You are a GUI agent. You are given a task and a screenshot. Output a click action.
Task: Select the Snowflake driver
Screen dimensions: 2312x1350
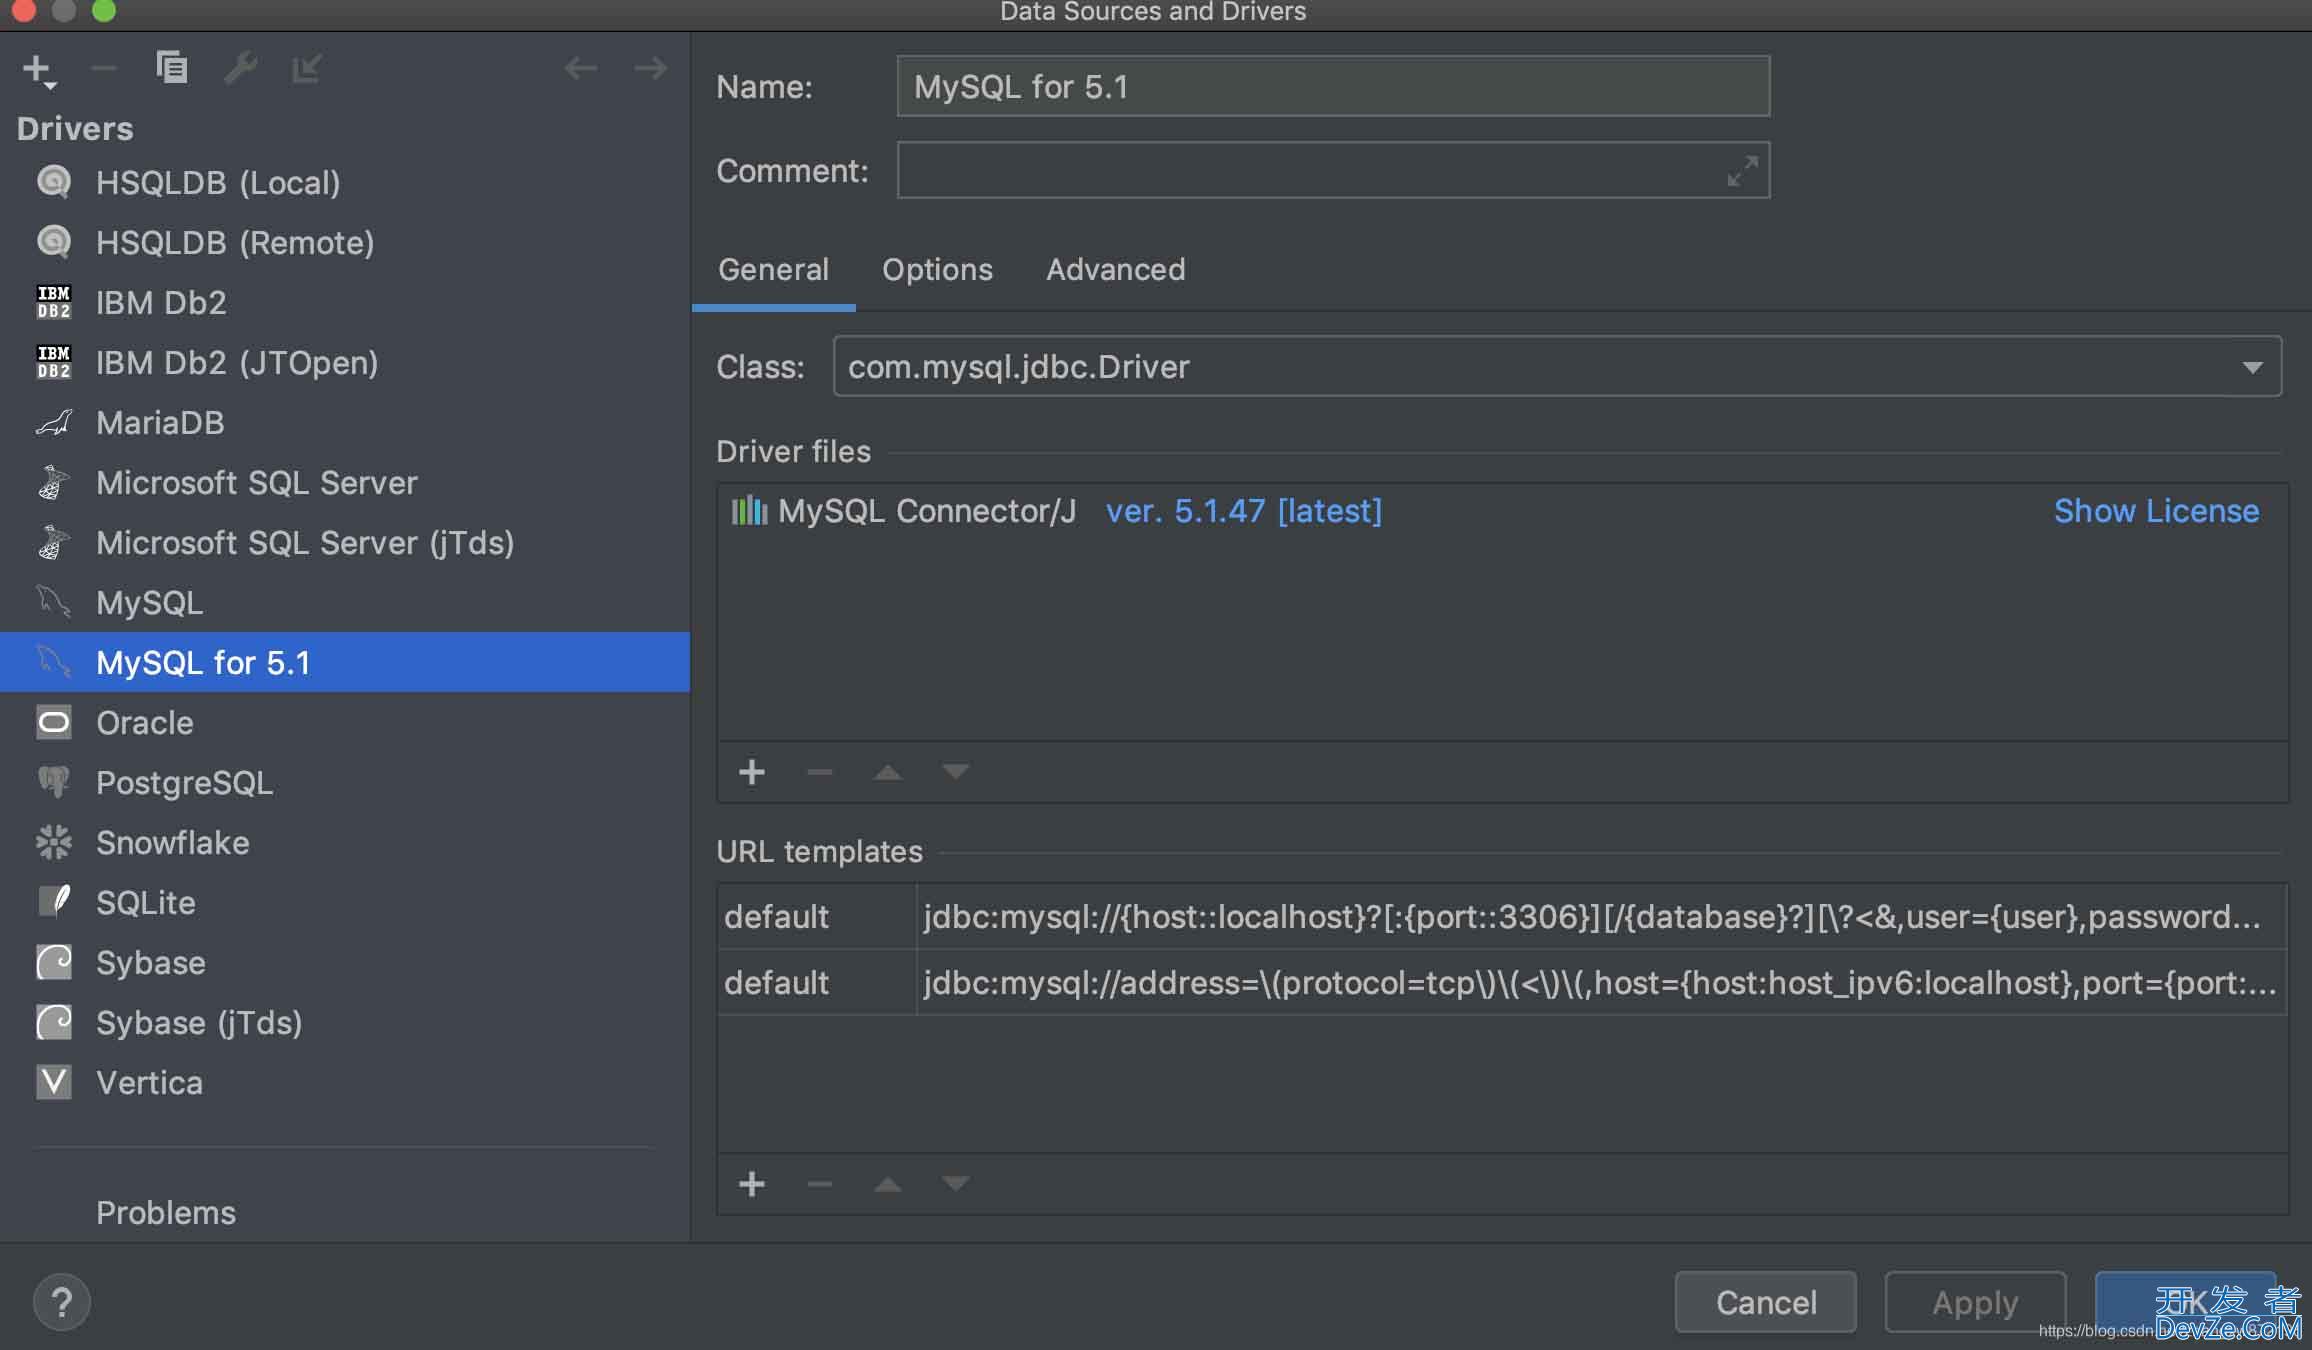(345, 842)
